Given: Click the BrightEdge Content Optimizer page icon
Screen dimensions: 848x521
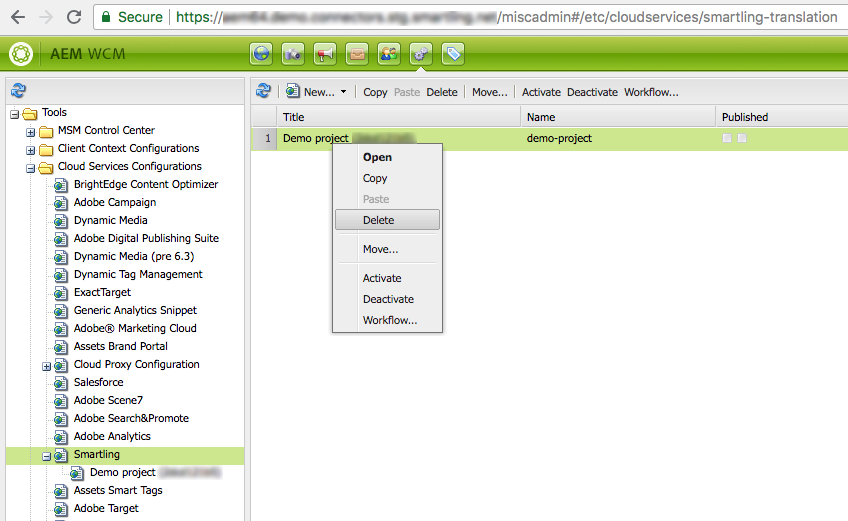Looking at the screenshot, I should tap(61, 186).
